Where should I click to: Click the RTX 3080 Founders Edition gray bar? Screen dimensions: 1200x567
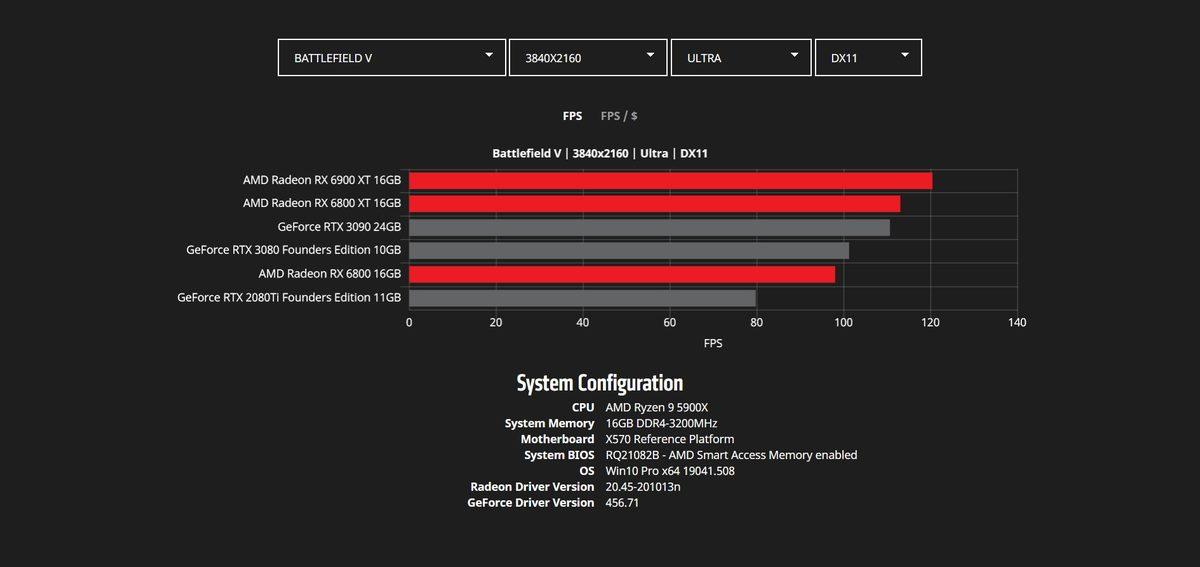(629, 250)
